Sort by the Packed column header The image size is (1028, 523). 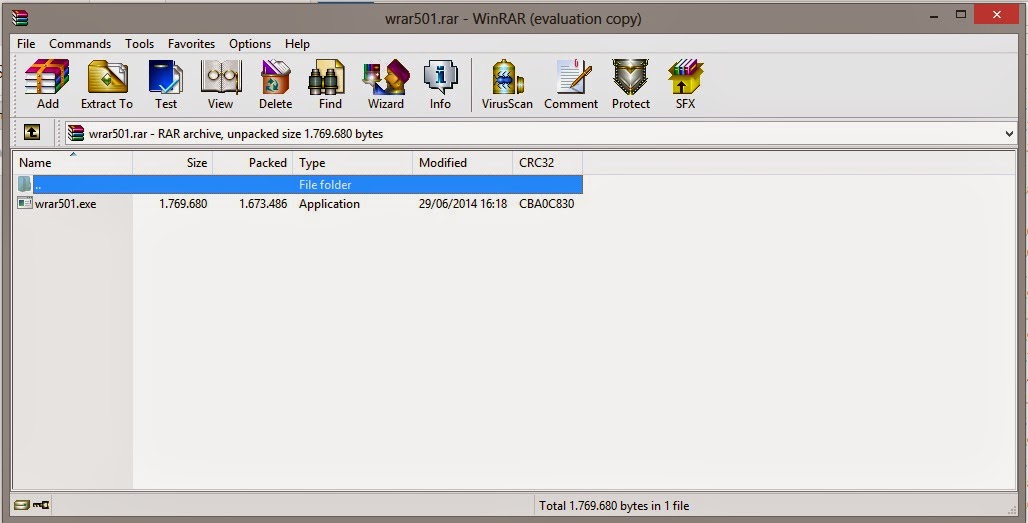pyautogui.click(x=252, y=163)
